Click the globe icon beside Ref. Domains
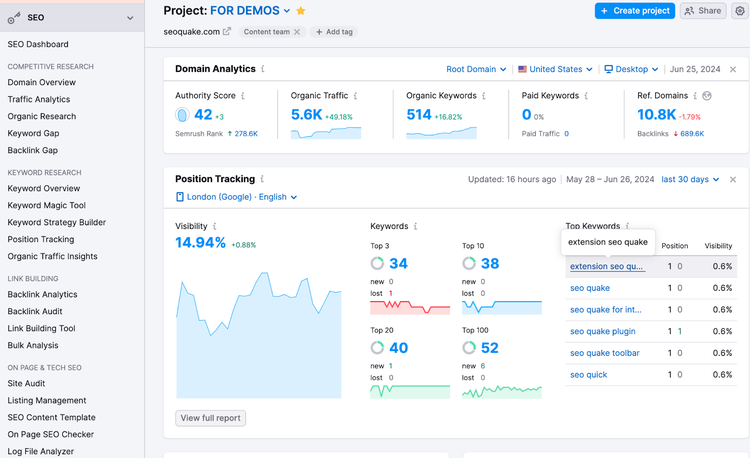The width and height of the screenshot is (750, 458). pos(707,96)
